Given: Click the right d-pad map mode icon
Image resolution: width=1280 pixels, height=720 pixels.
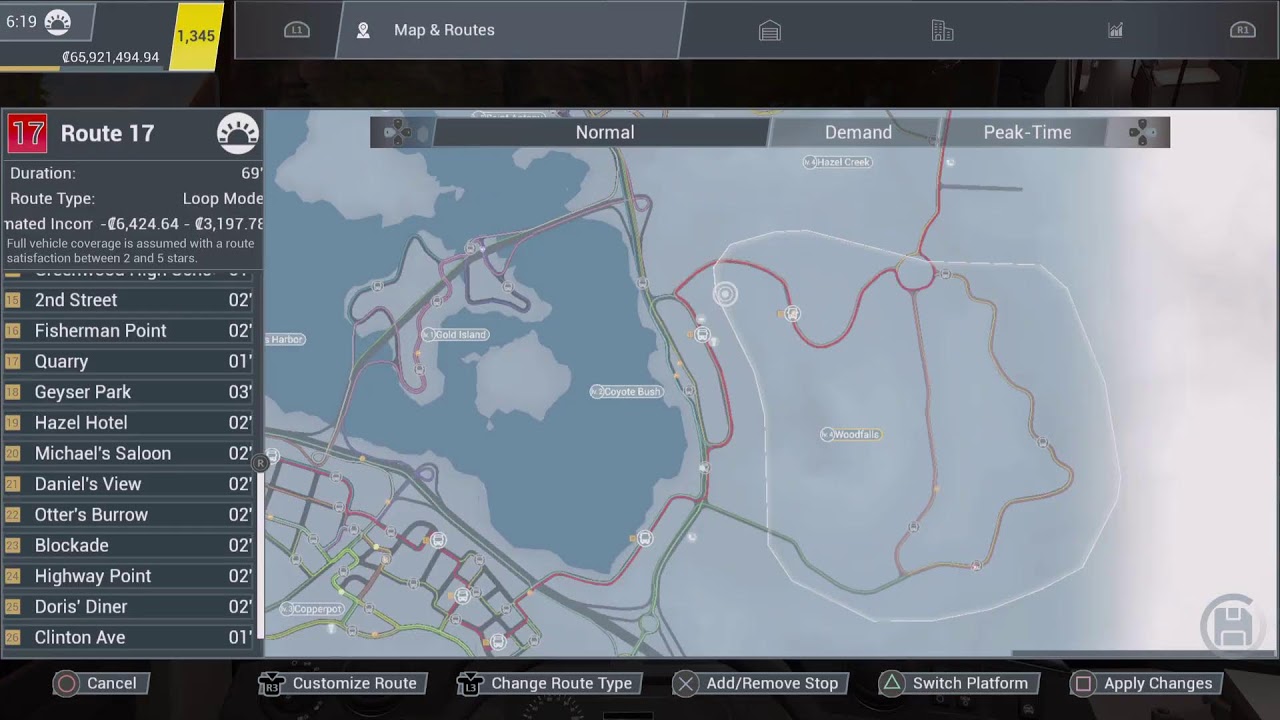Looking at the screenshot, I should pos(1143,132).
